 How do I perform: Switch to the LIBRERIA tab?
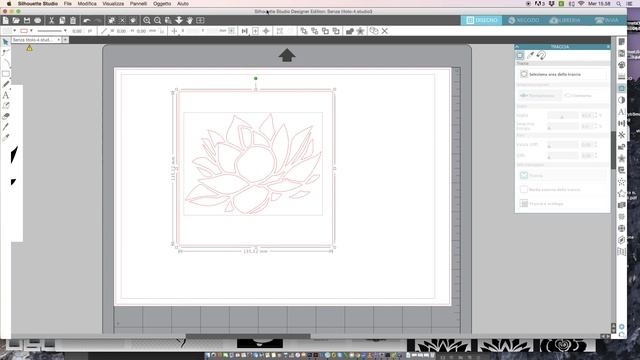pyautogui.click(x=565, y=20)
